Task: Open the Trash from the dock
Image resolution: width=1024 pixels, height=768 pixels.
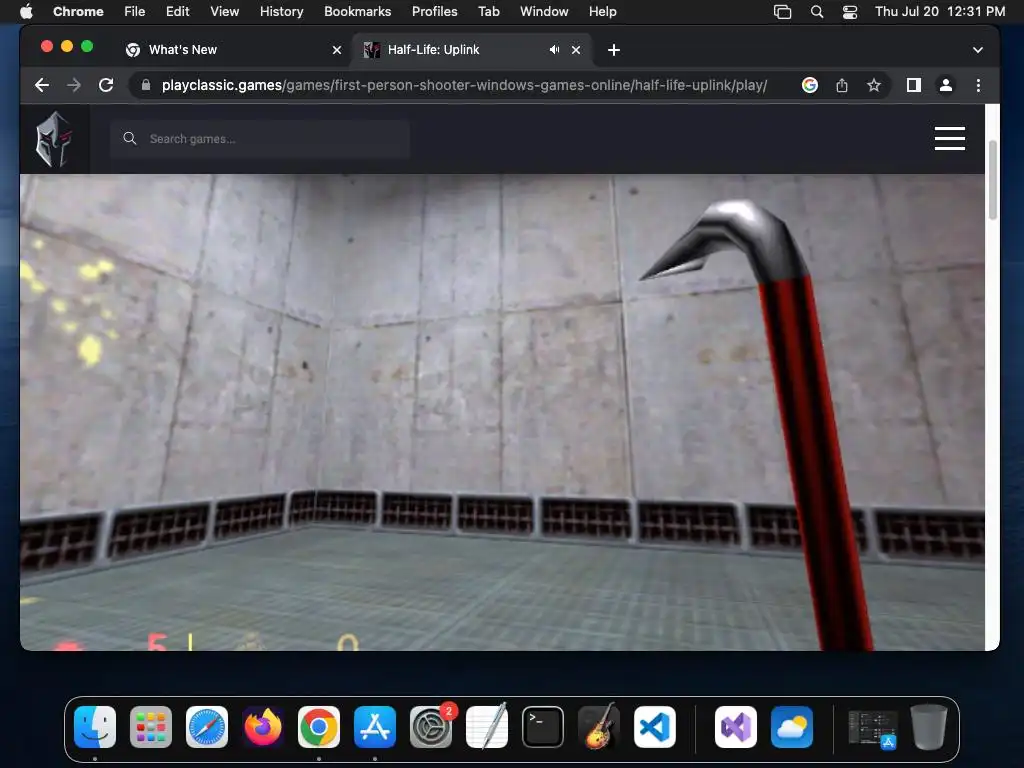Action: click(929, 727)
